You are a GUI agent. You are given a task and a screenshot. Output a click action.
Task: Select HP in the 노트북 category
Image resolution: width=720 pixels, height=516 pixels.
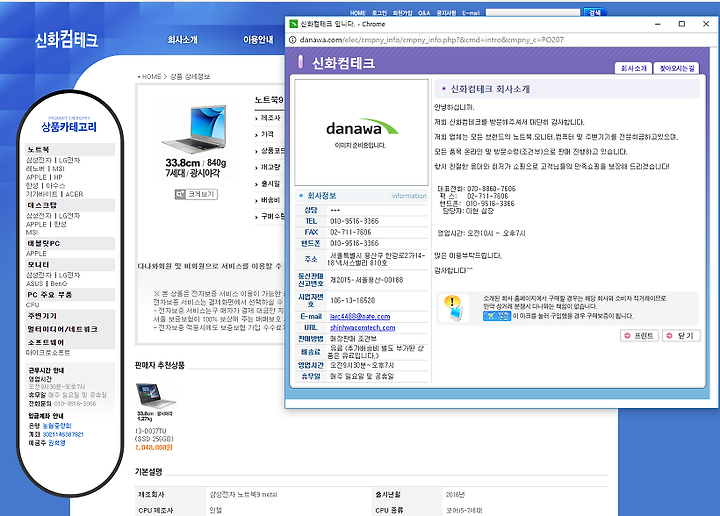[58, 177]
